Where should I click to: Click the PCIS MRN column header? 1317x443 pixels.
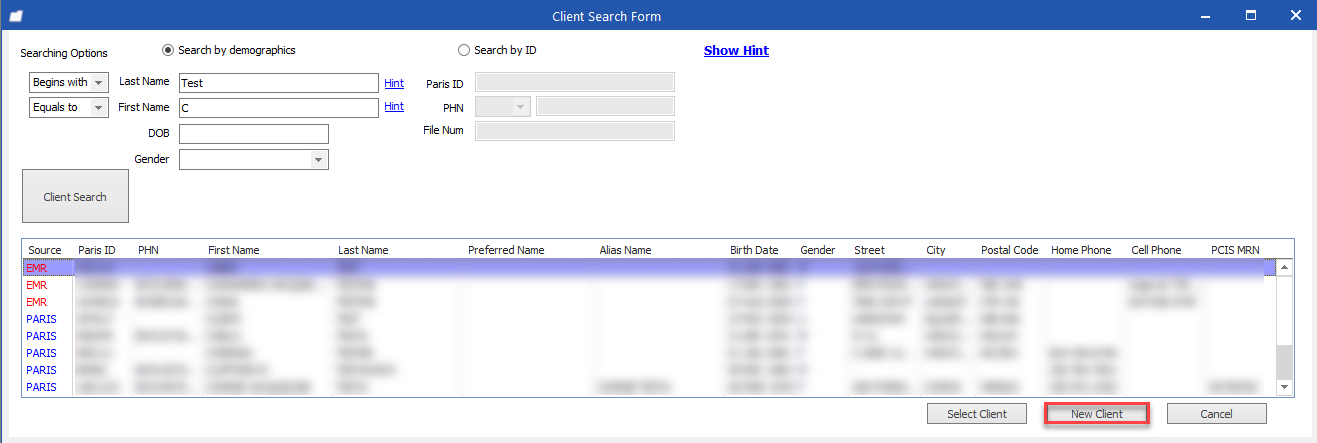click(x=1237, y=250)
